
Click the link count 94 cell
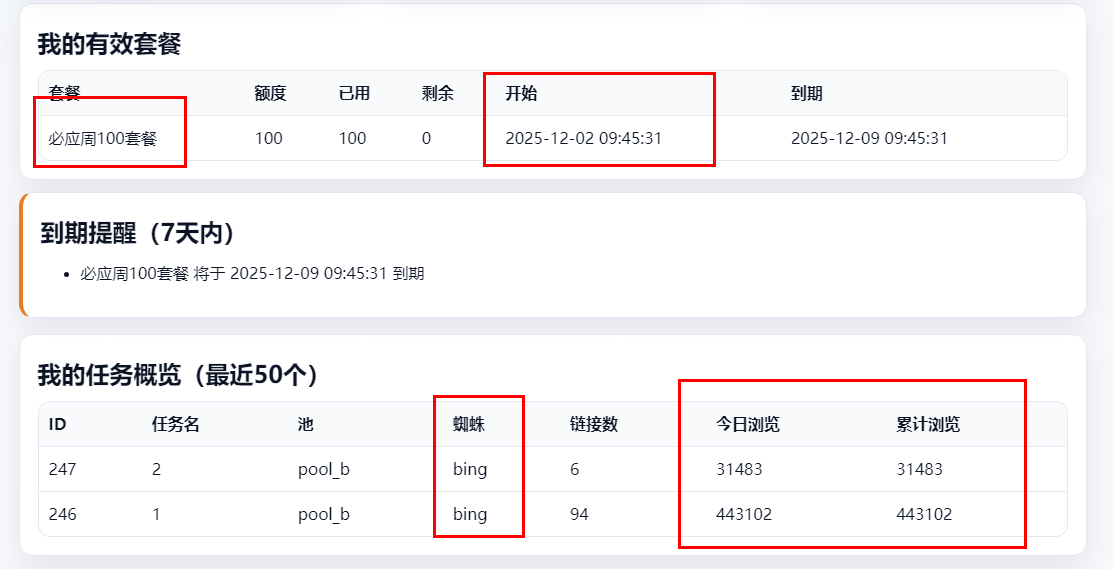tap(579, 514)
